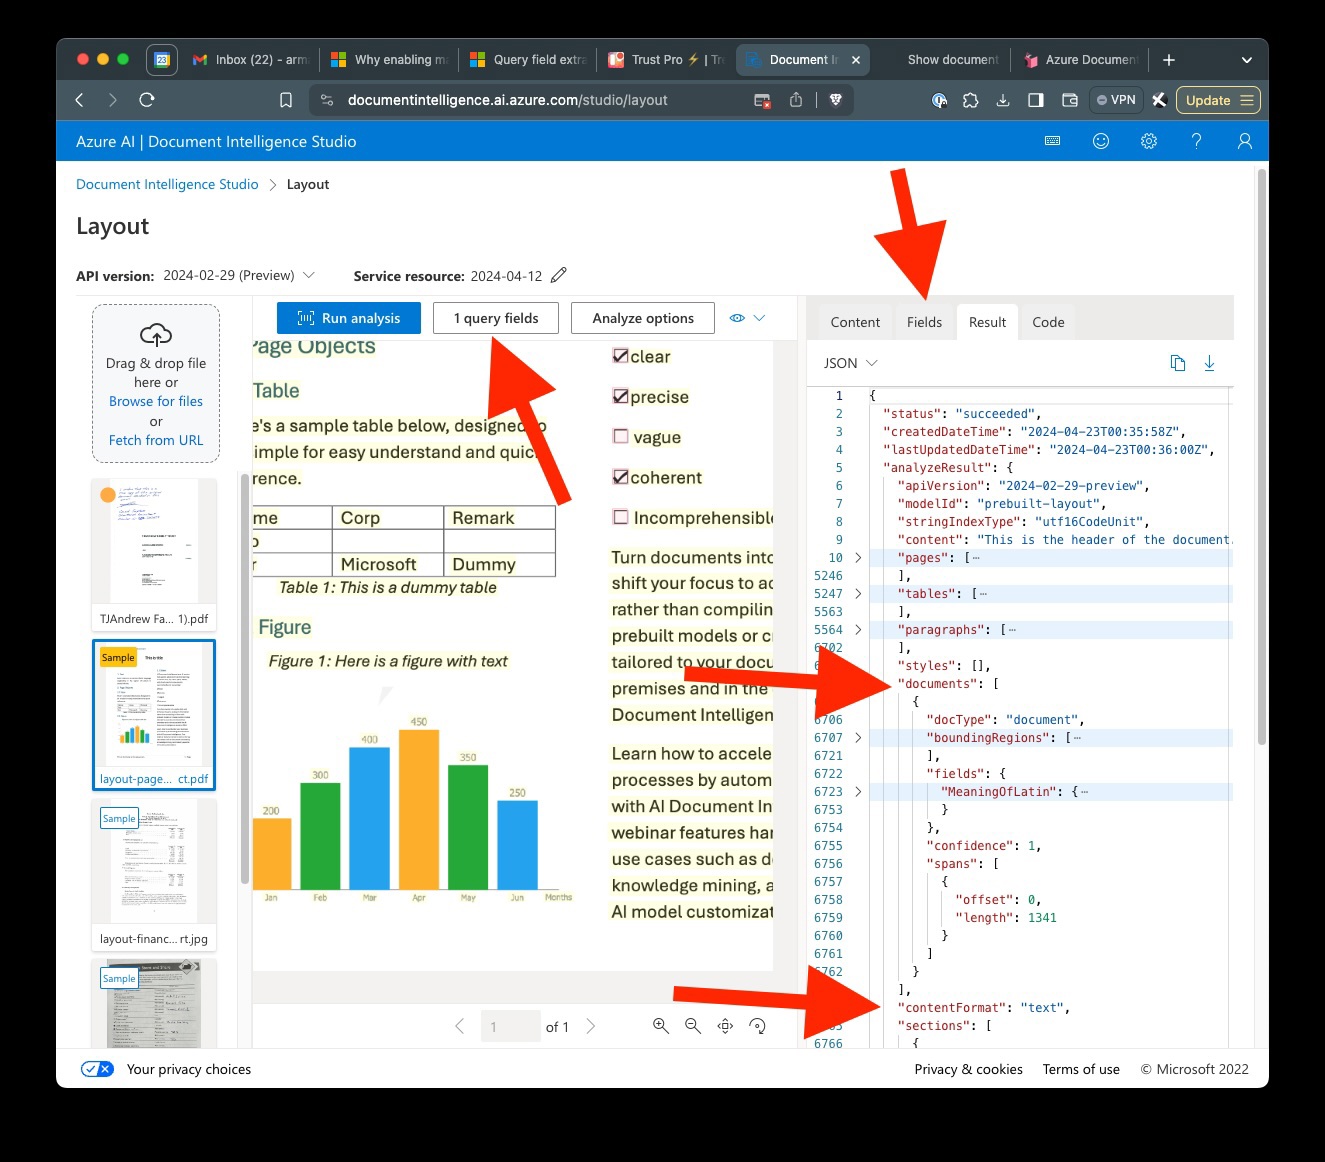Expand the "paragraphs" JSON node
The image size is (1325, 1162).
[858, 630]
